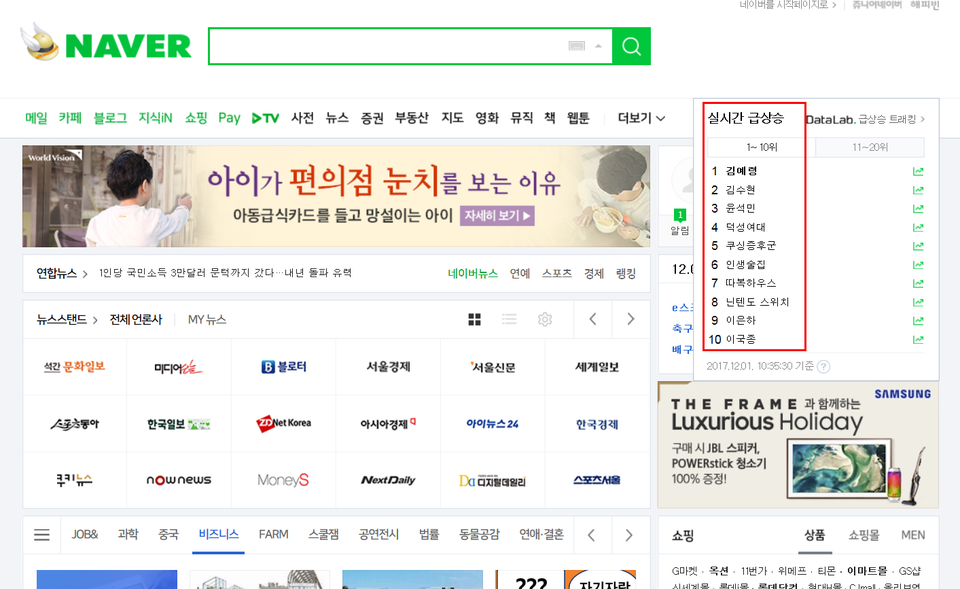Open the Naver TV icon link

265,118
